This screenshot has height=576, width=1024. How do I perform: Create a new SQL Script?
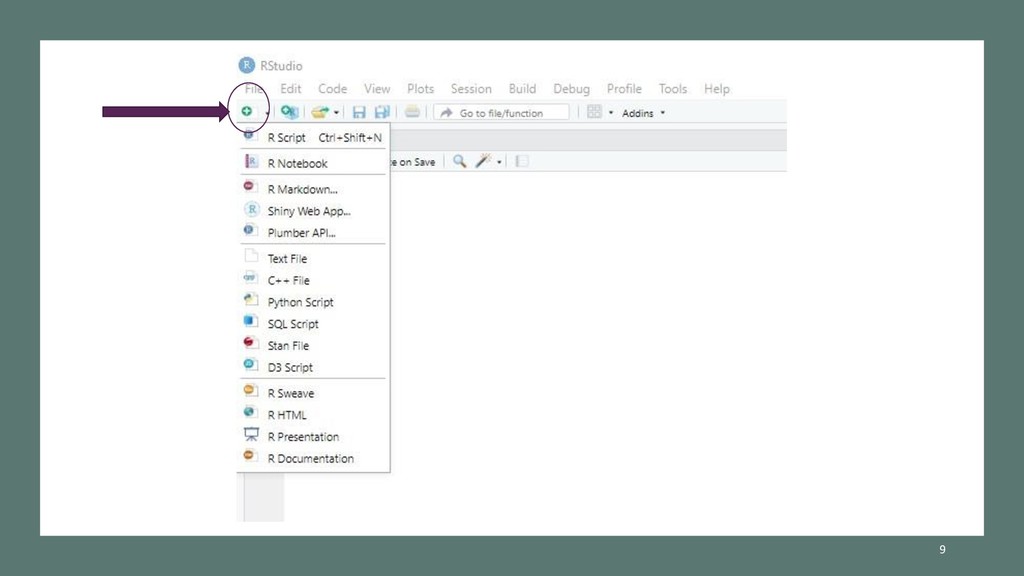click(x=314, y=324)
